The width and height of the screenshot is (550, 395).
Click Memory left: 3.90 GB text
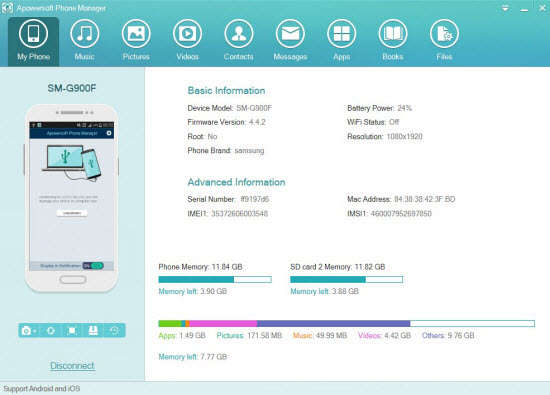193,291
